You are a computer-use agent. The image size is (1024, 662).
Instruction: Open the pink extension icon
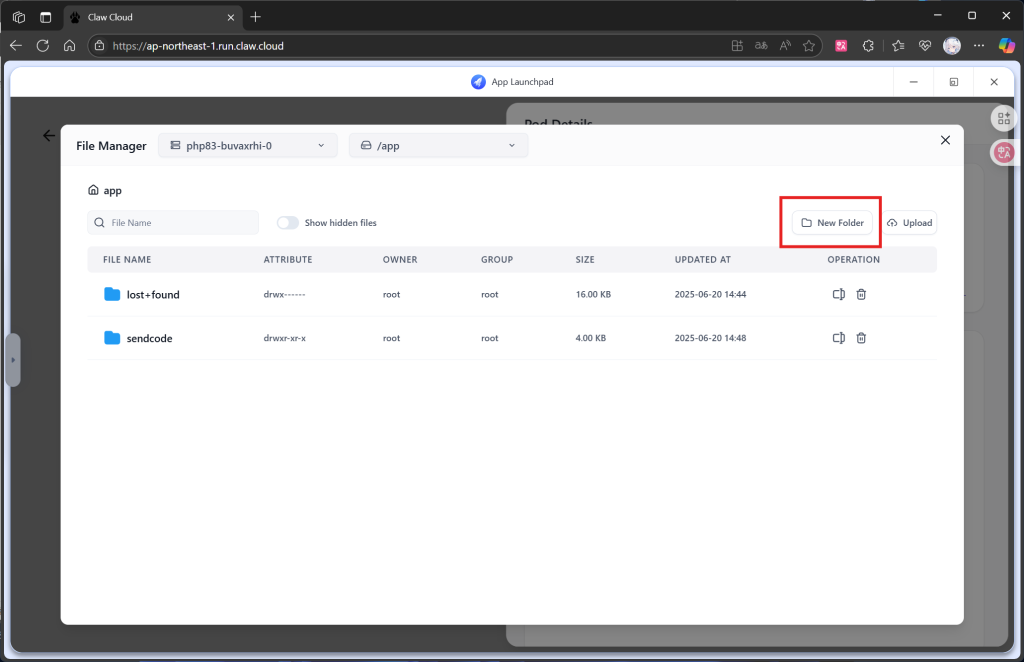tap(841, 46)
